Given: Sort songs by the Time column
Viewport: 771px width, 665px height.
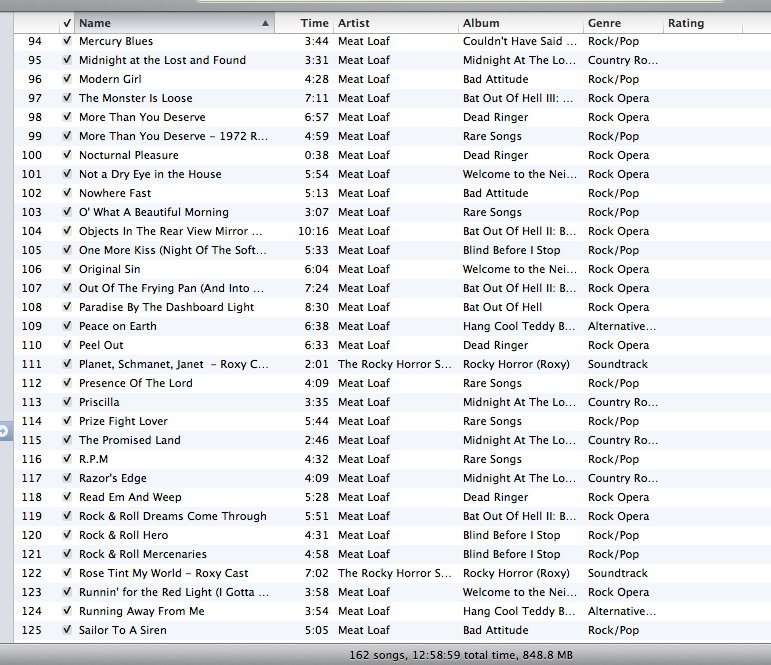Looking at the screenshot, I should 314,23.
